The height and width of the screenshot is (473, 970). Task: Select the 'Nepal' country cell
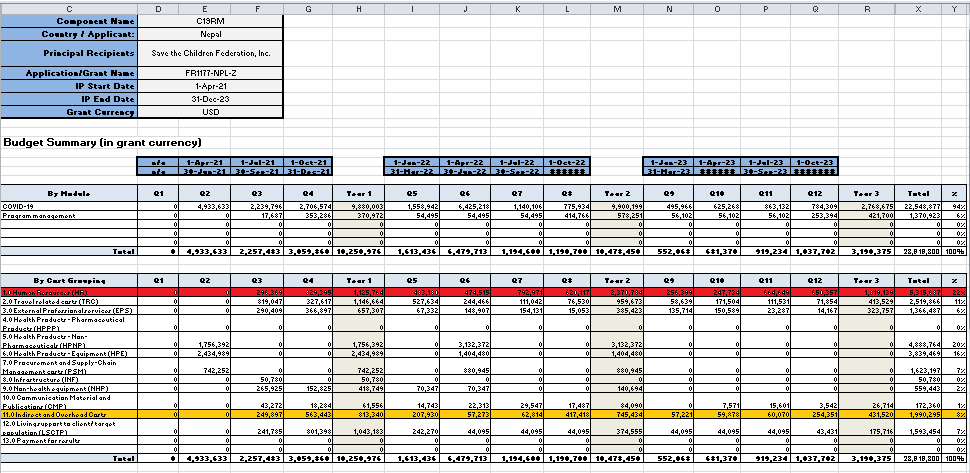tap(210, 34)
